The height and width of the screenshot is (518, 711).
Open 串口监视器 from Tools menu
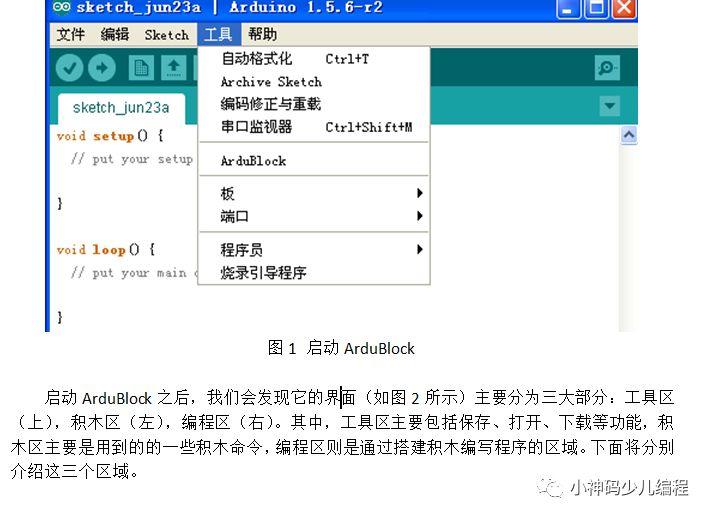point(314,127)
